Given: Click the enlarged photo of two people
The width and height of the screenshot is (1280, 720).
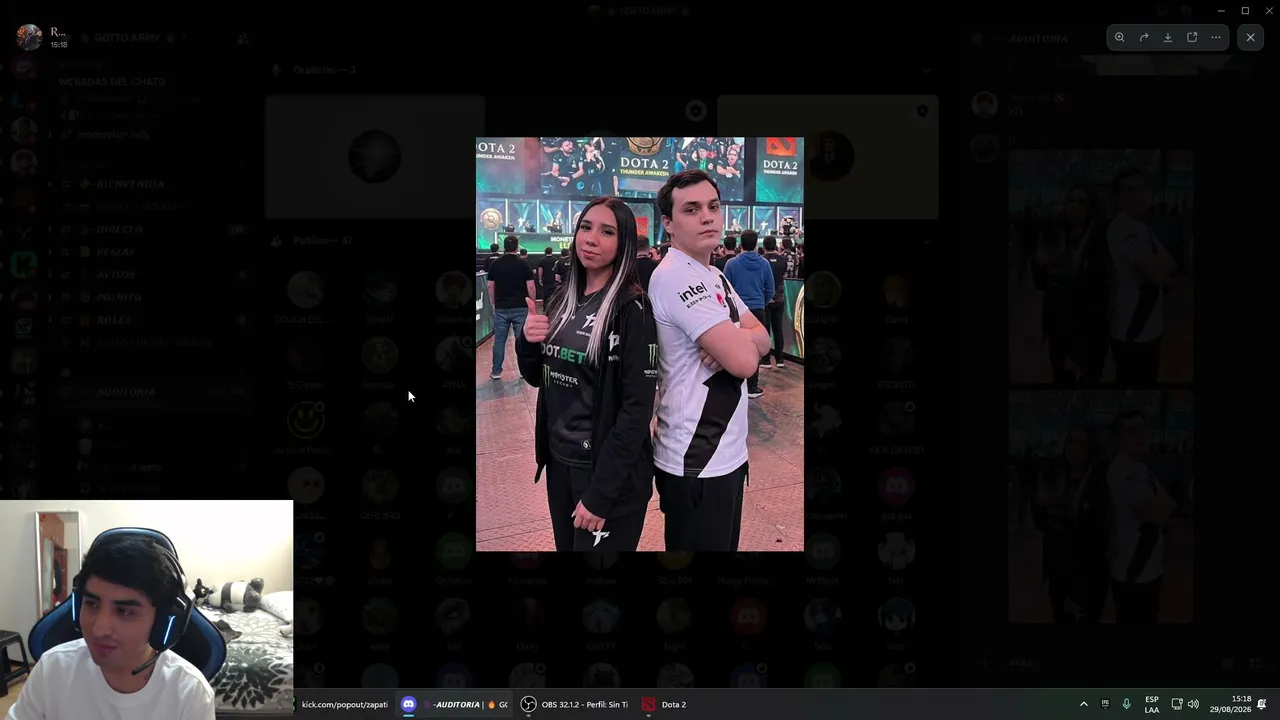Looking at the screenshot, I should 640,344.
